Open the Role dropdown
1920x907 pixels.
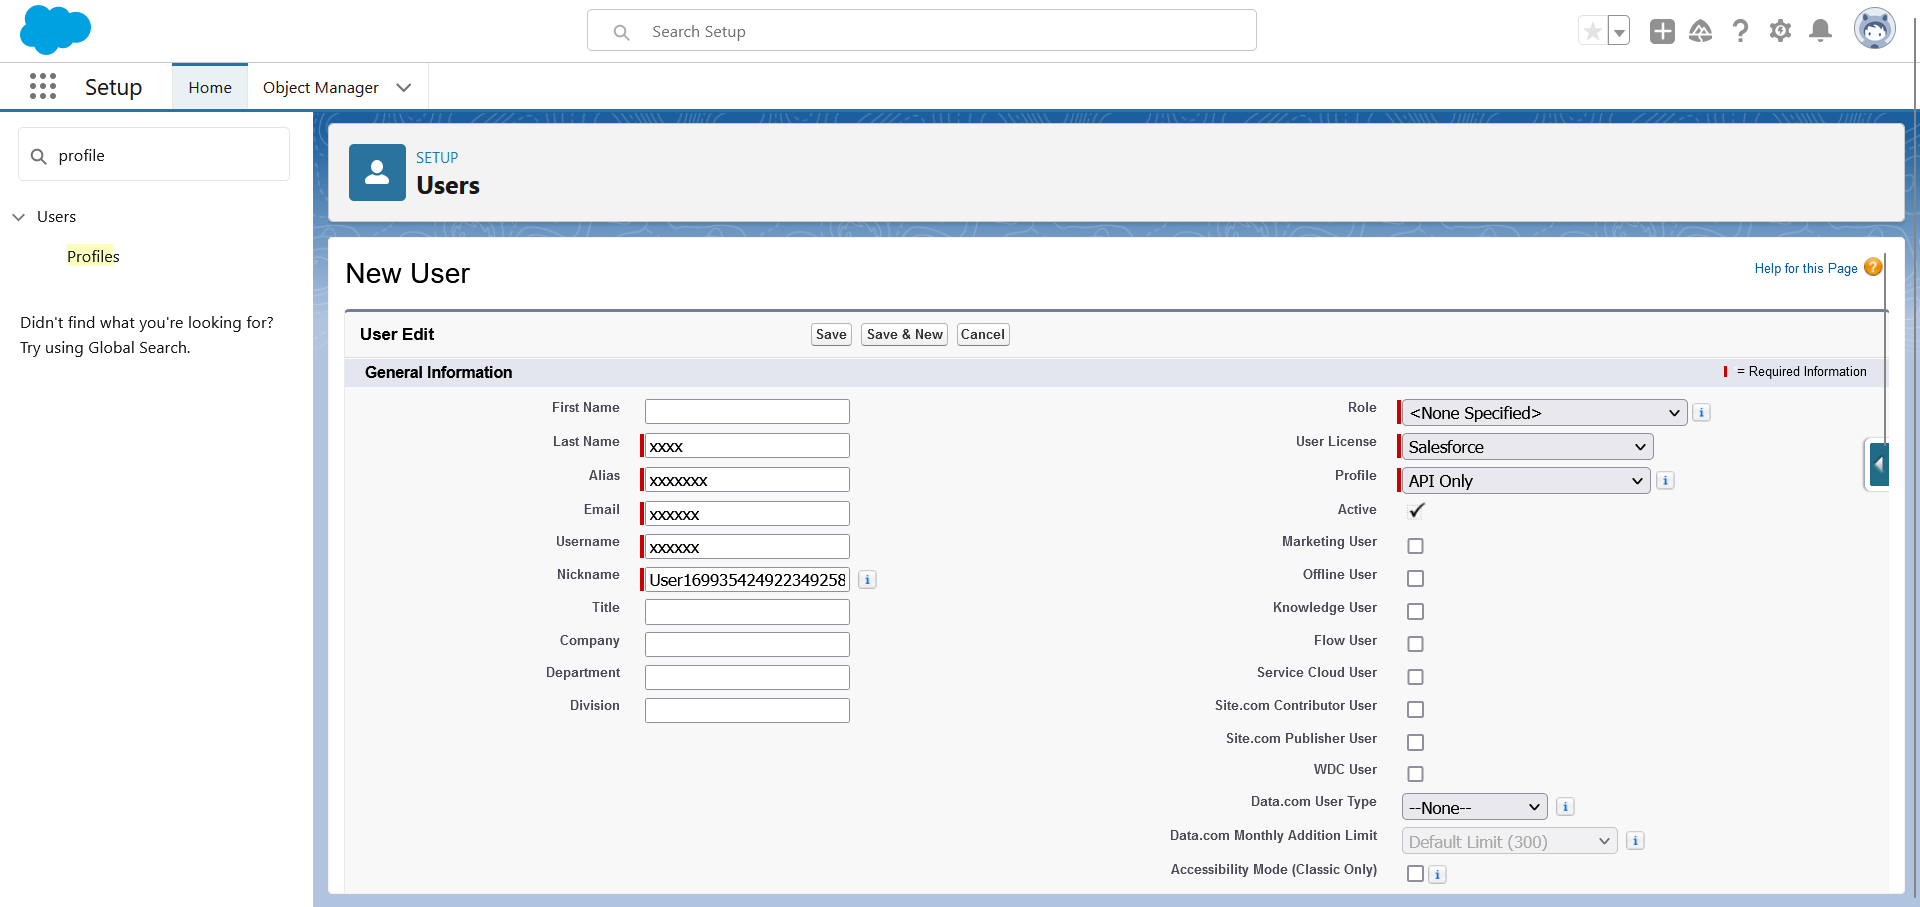point(1544,413)
